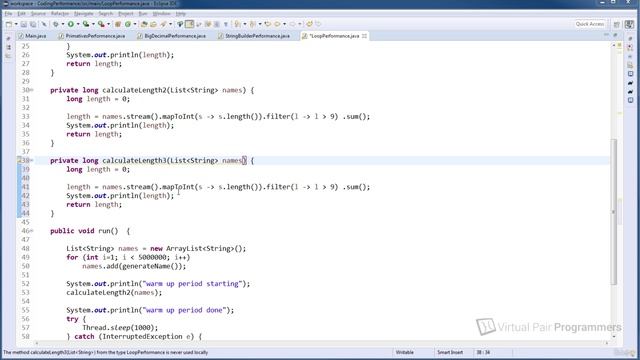Open the New Java Class dropdown arrow
Viewport: 640px width, 360px height.
pyautogui.click(x=135, y=24)
